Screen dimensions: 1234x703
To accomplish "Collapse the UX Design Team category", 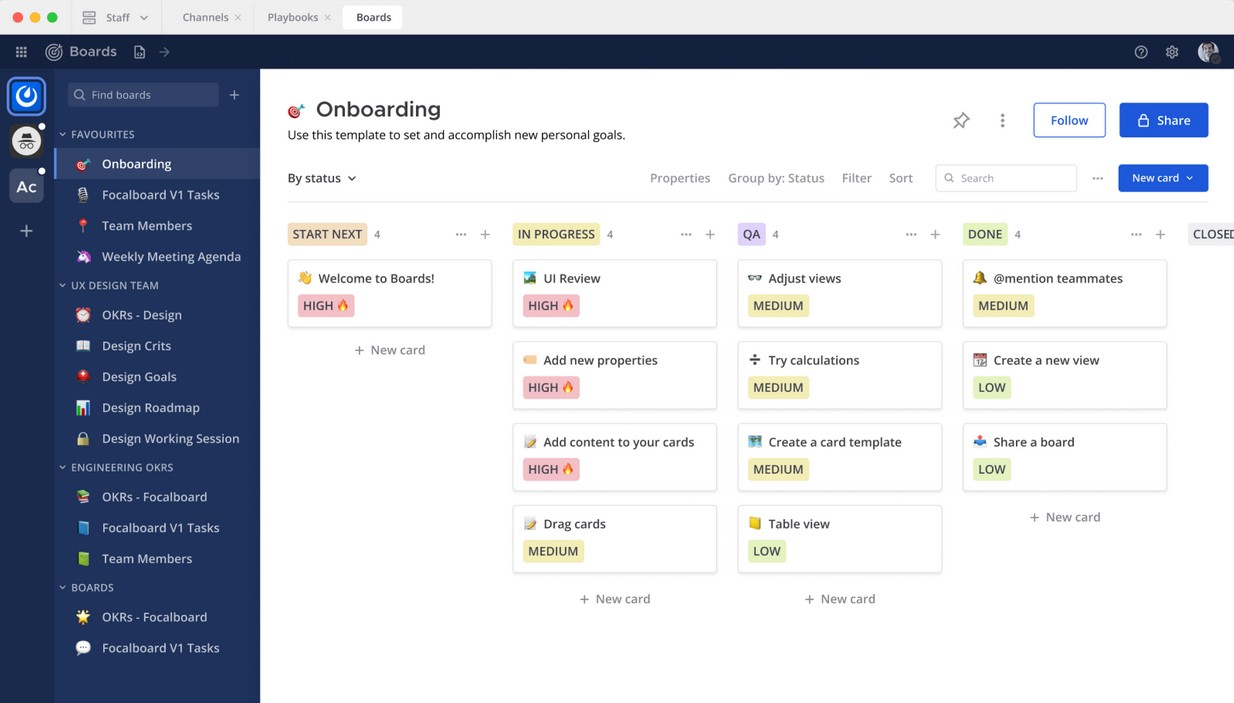I will (x=63, y=285).
